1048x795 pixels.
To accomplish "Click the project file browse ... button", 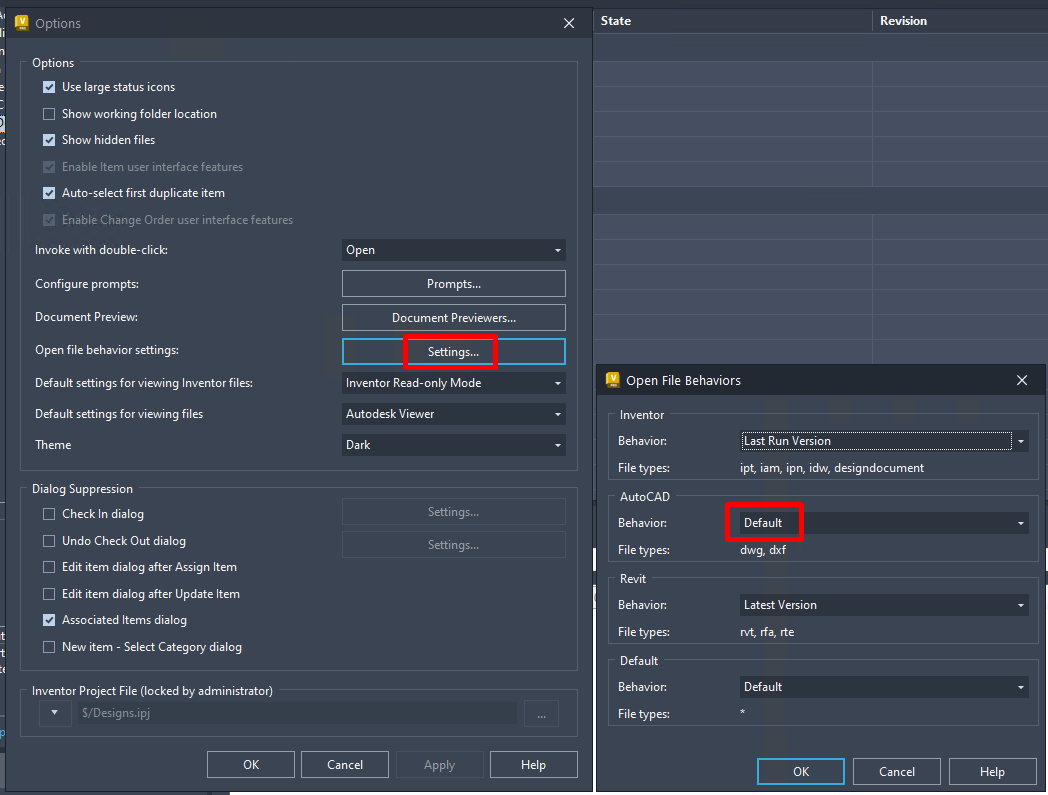I will click(x=541, y=713).
